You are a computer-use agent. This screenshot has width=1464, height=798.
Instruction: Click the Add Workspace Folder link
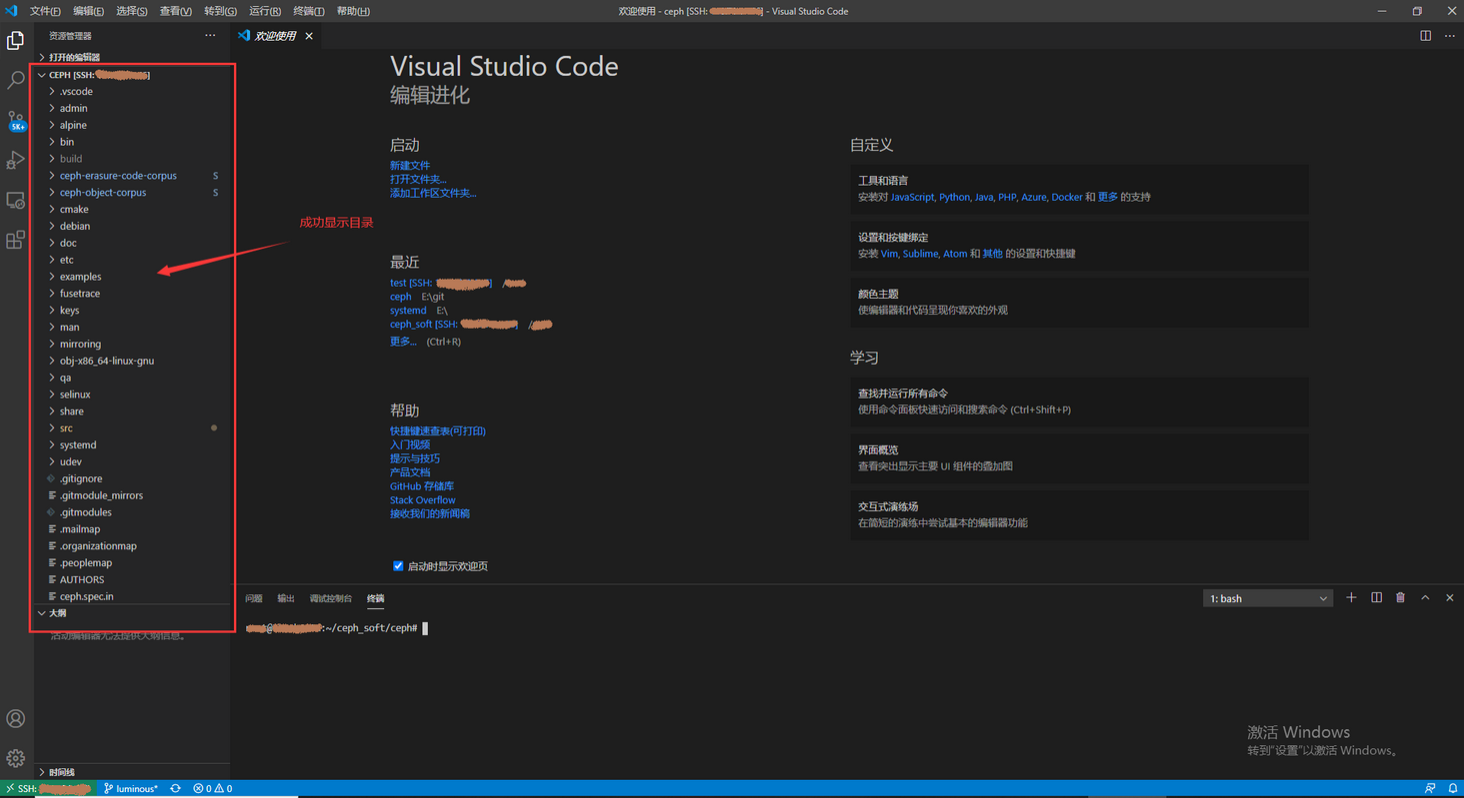point(433,193)
